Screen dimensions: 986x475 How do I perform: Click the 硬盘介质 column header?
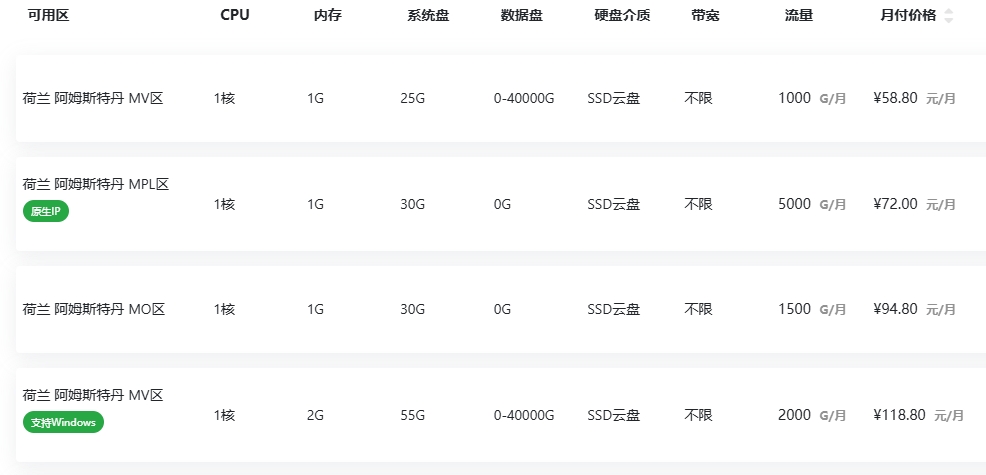click(x=622, y=15)
